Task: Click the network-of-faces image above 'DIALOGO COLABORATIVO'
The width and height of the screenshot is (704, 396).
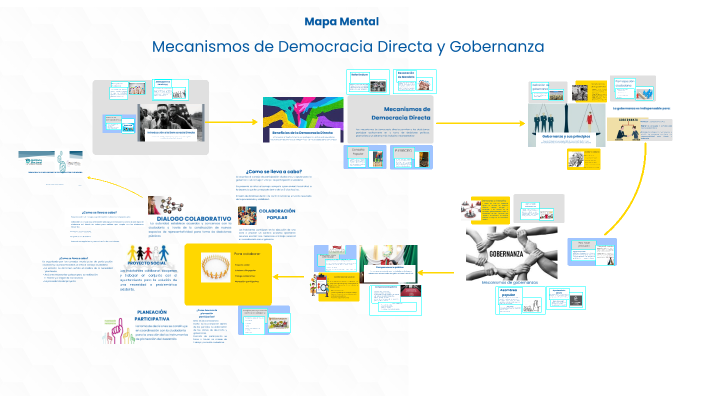Action: pyautogui.click(x=165, y=205)
